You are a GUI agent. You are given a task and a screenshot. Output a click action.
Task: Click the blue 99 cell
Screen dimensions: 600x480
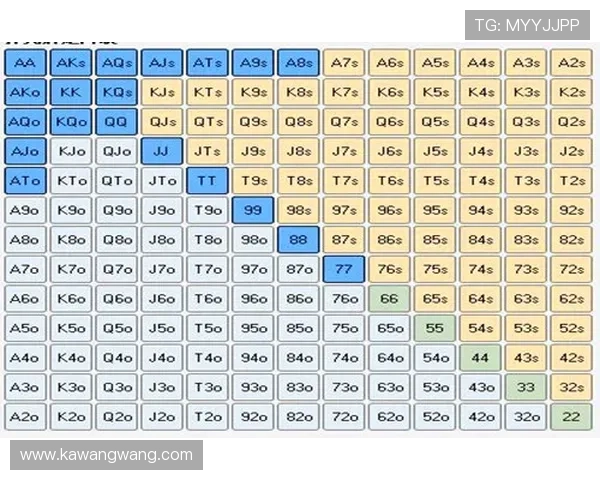(253, 211)
